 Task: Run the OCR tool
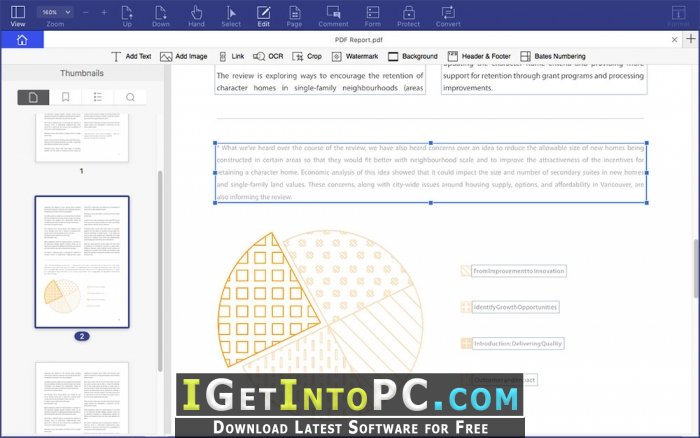268,56
